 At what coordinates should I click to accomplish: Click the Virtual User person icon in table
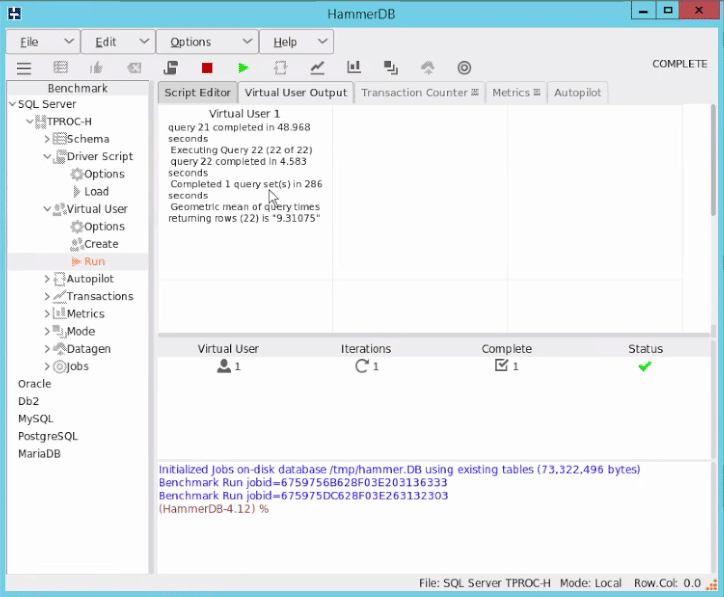coord(224,366)
